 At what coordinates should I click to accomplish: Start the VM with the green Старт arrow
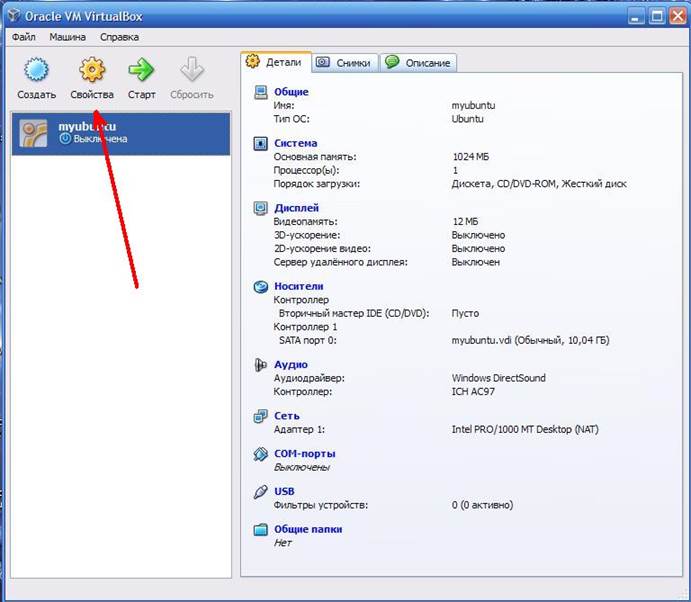click(x=141, y=70)
